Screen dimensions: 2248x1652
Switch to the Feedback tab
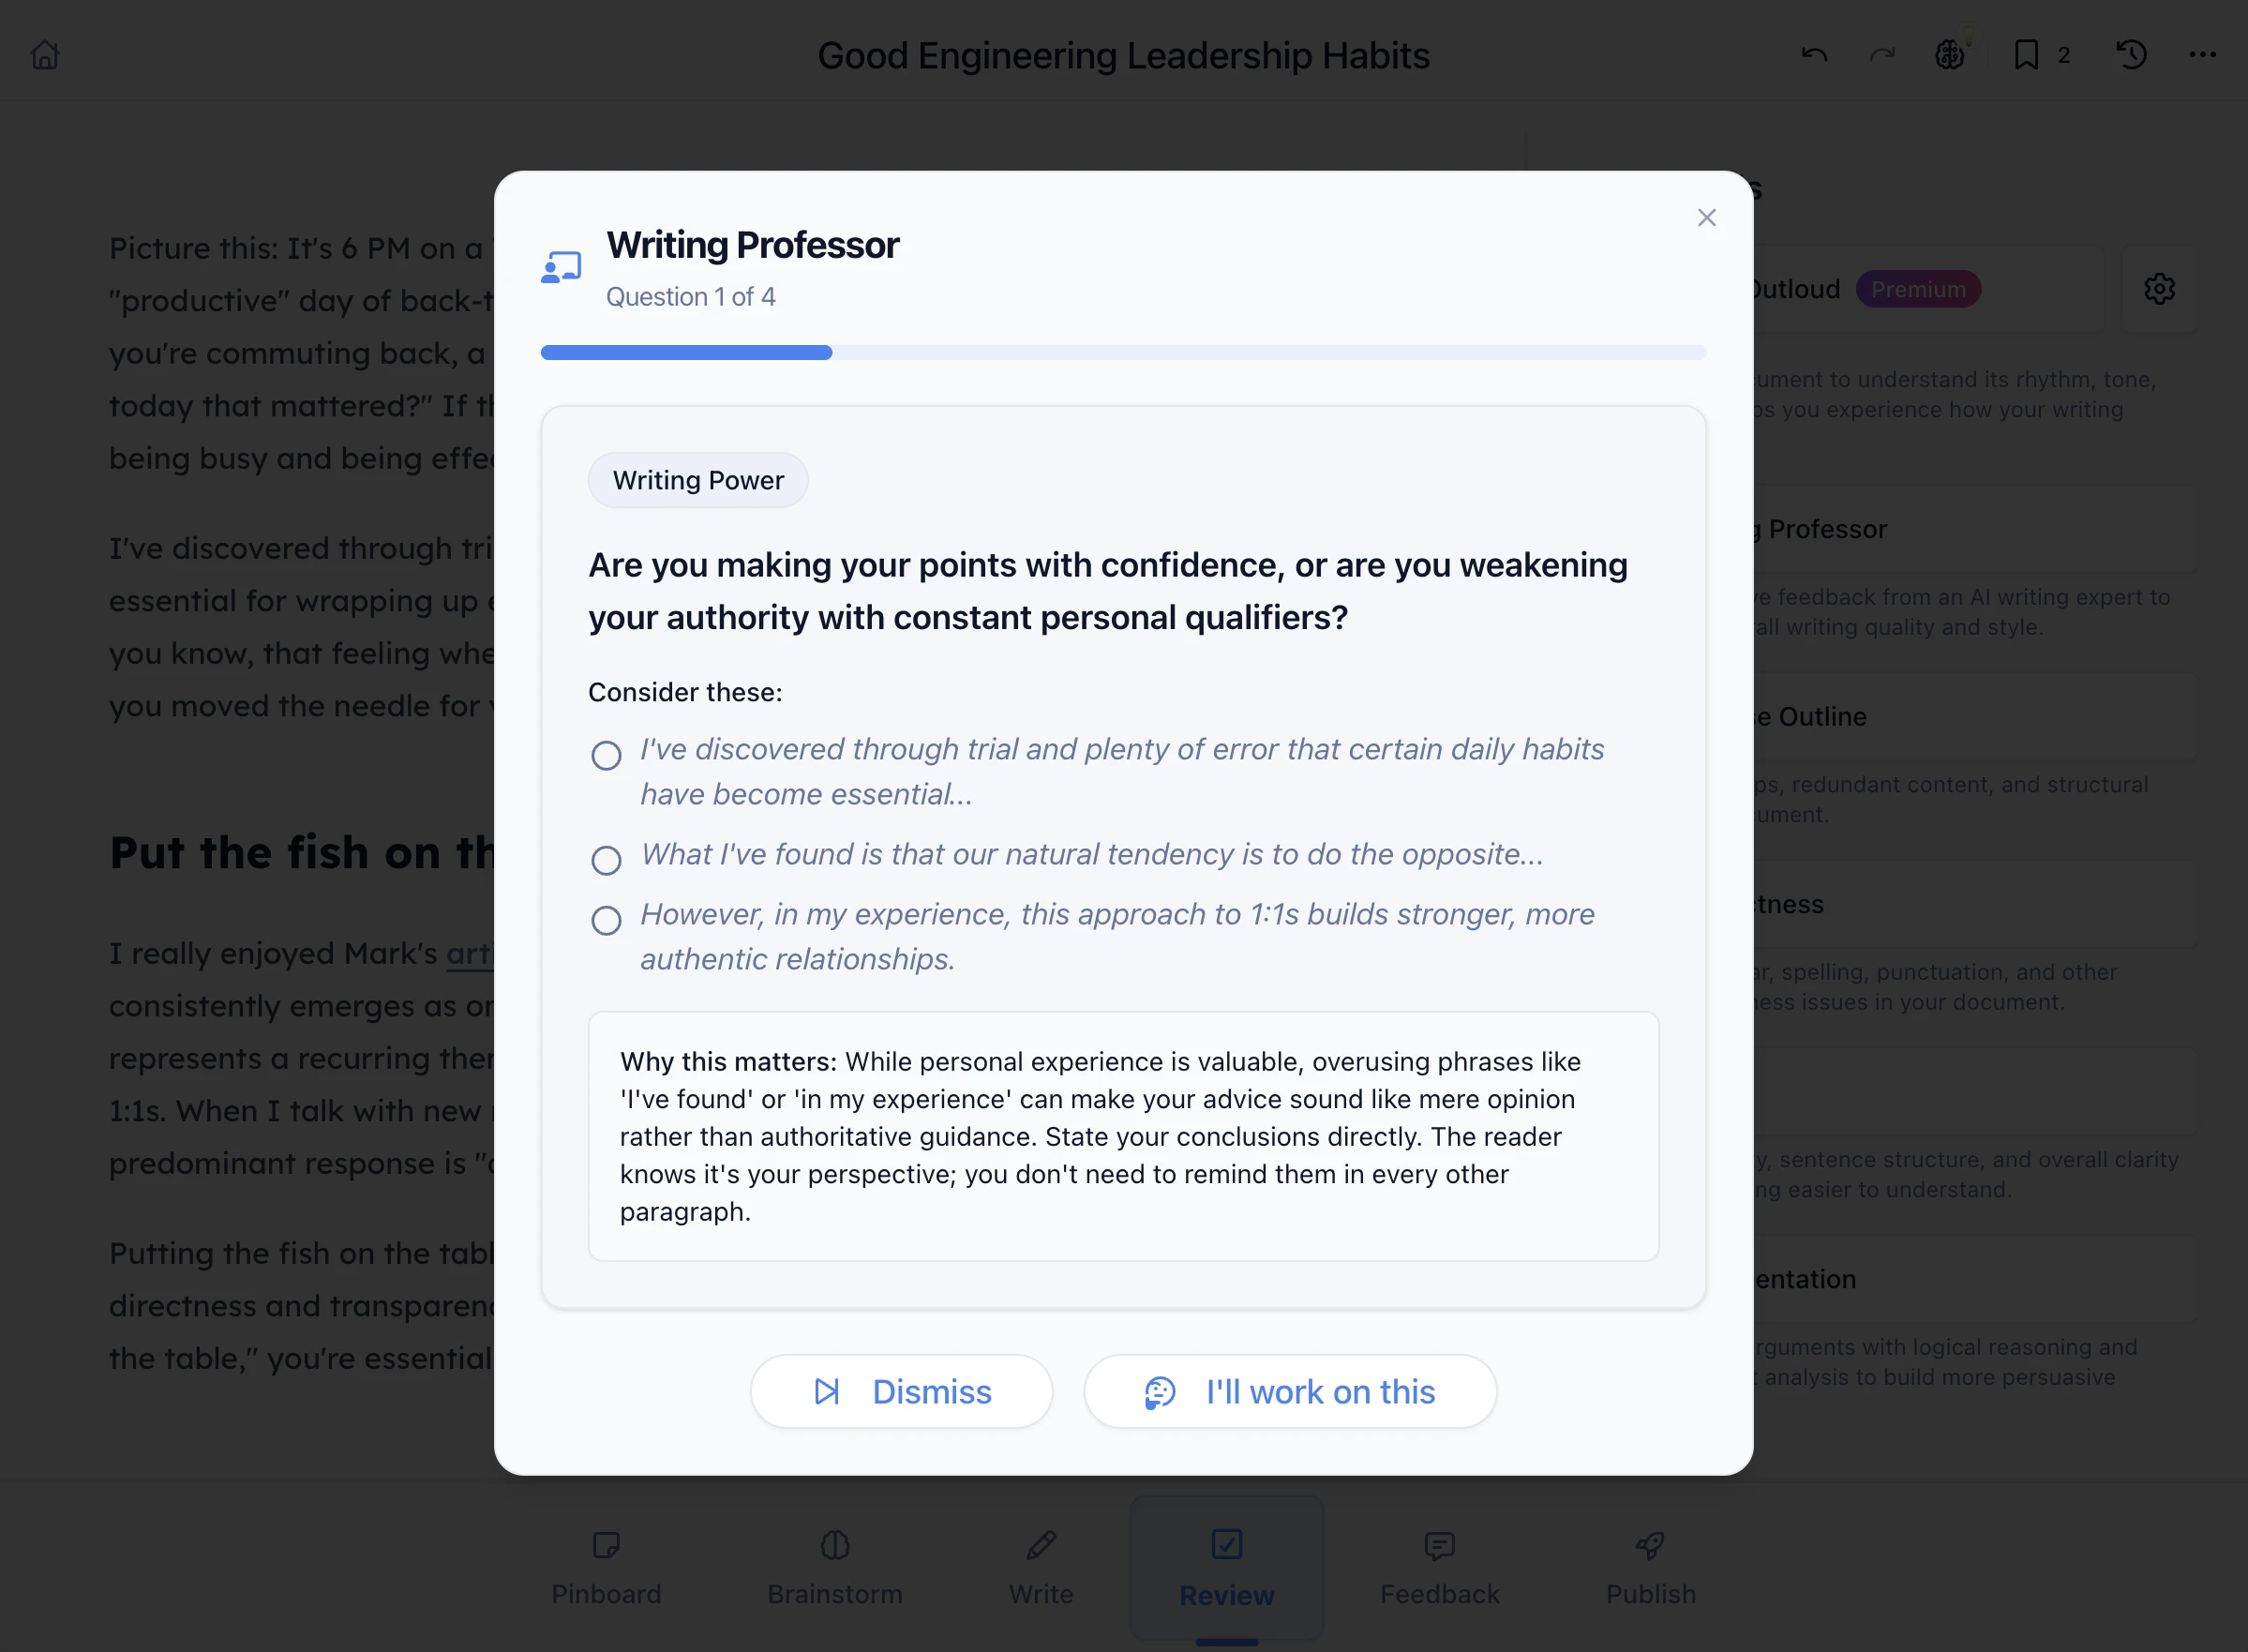click(1440, 1568)
